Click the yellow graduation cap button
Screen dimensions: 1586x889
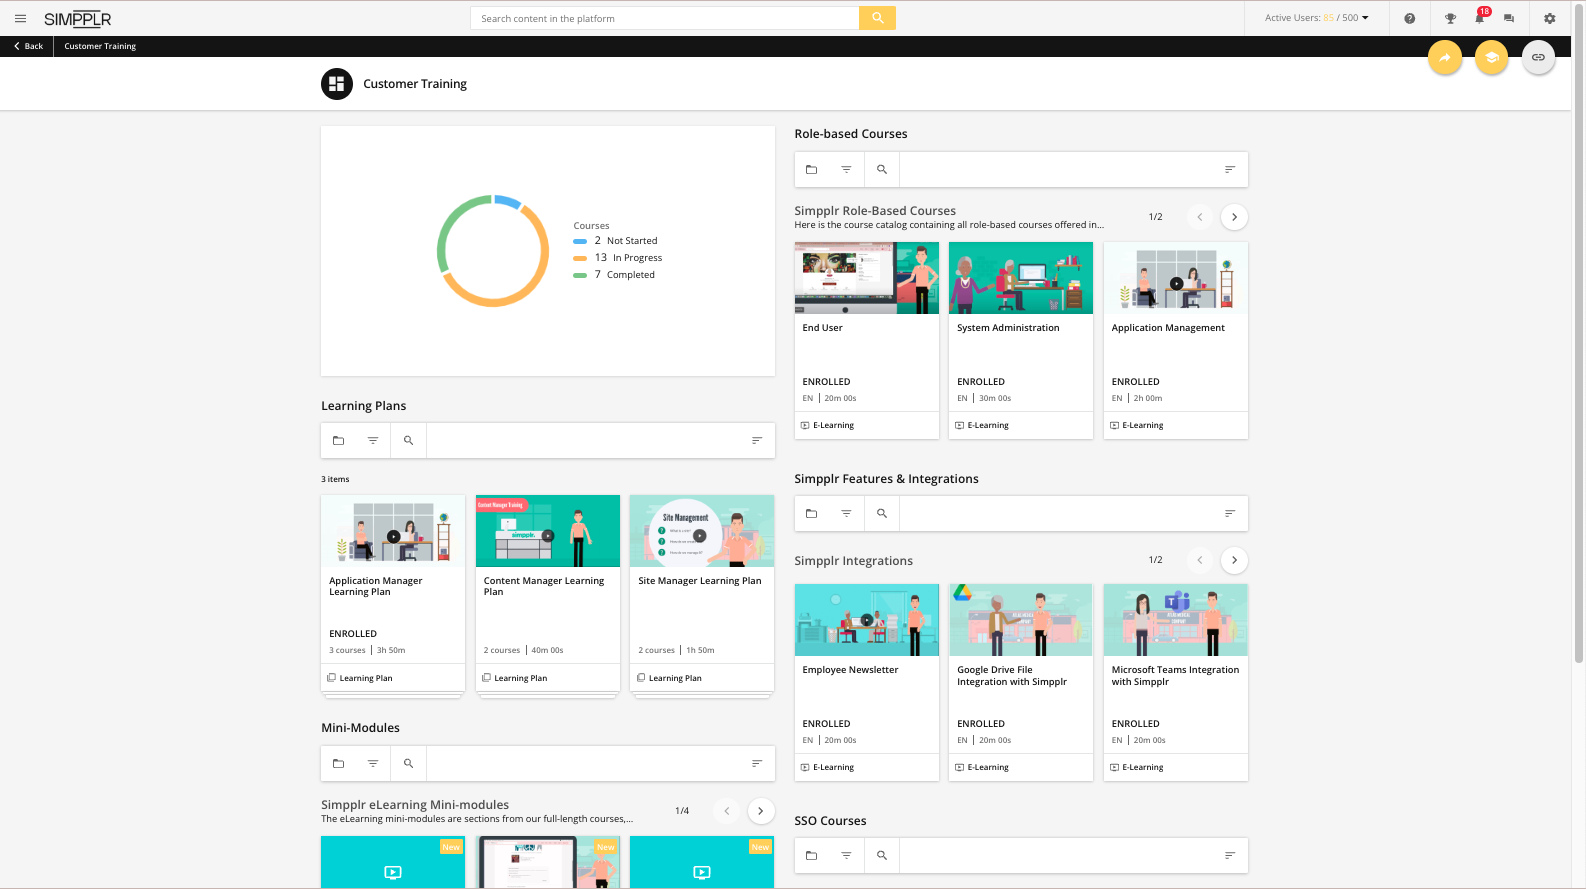click(1492, 57)
